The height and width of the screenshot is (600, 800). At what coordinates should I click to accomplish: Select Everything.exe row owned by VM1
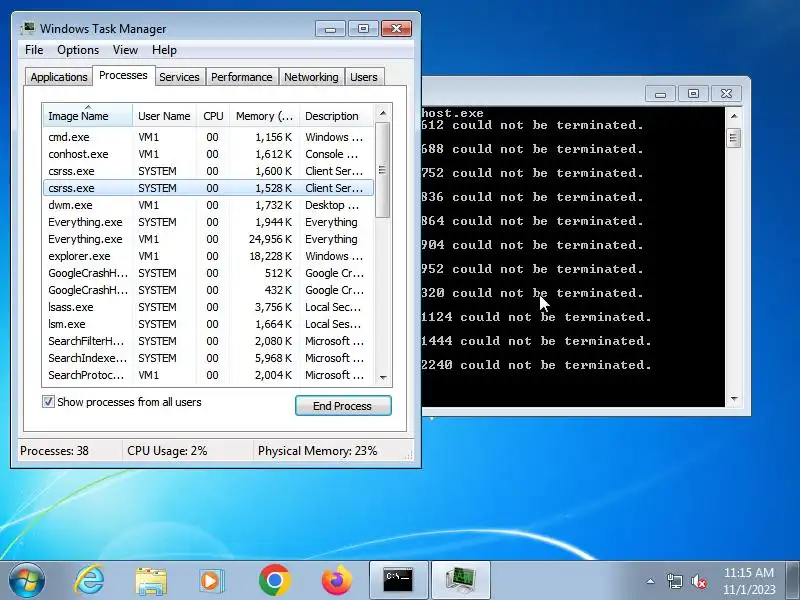(x=208, y=239)
